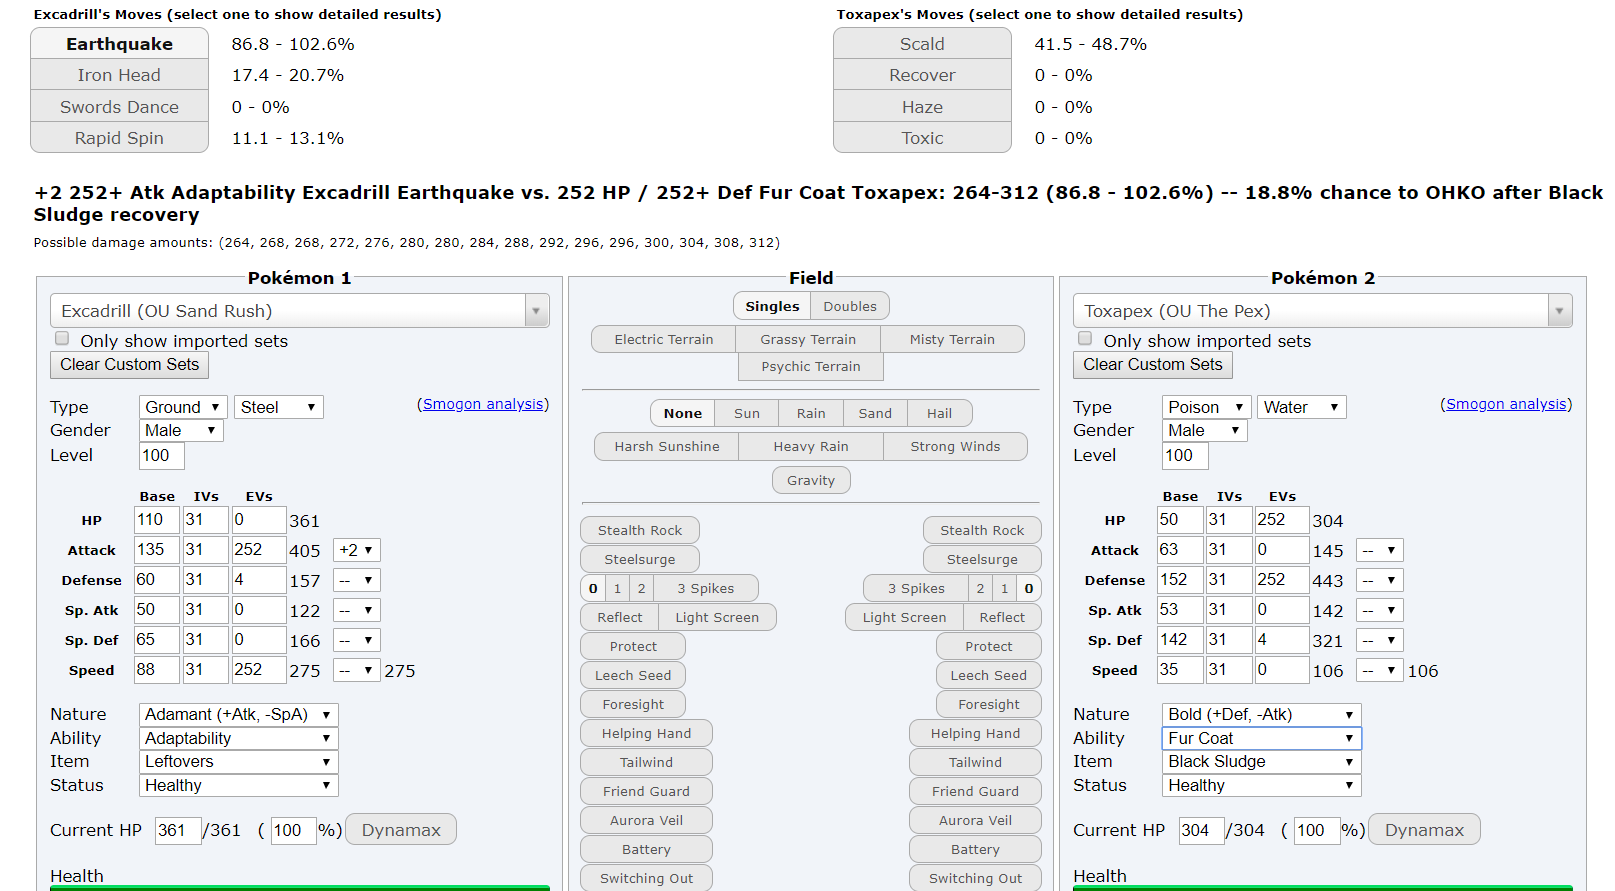Image resolution: width=1615 pixels, height=891 pixels.
Task: Toggle Stealth Rock on Toxapex's side
Action: (x=981, y=530)
